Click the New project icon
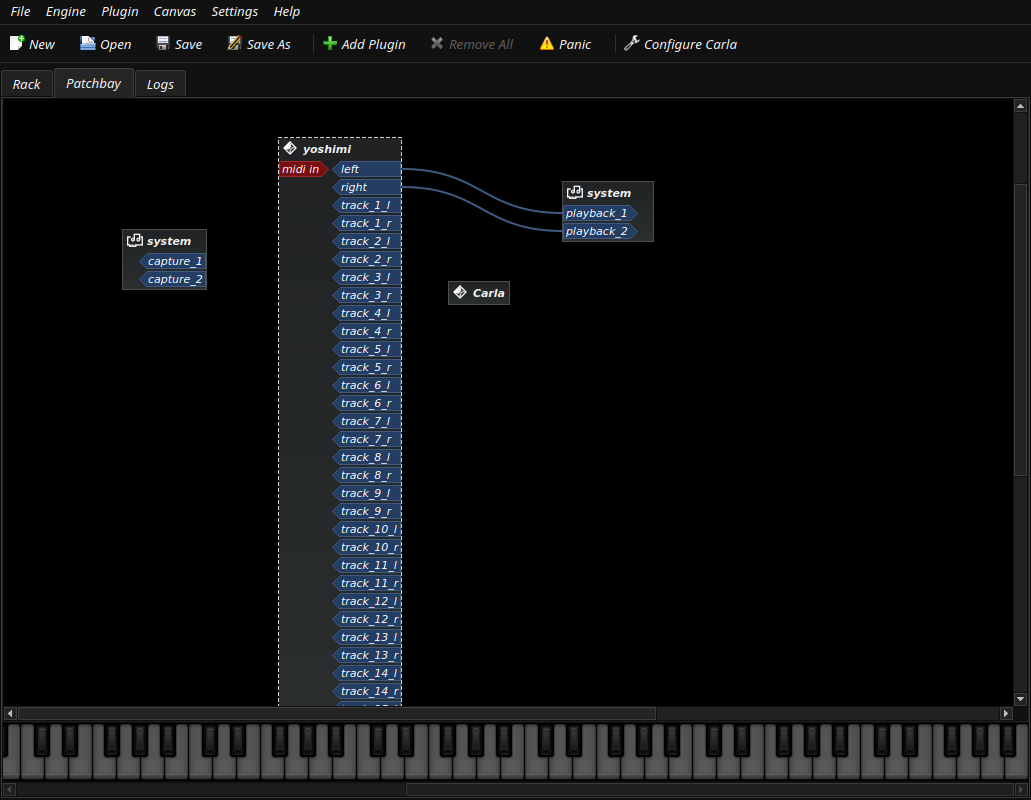1031x800 pixels. coord(17,43)
